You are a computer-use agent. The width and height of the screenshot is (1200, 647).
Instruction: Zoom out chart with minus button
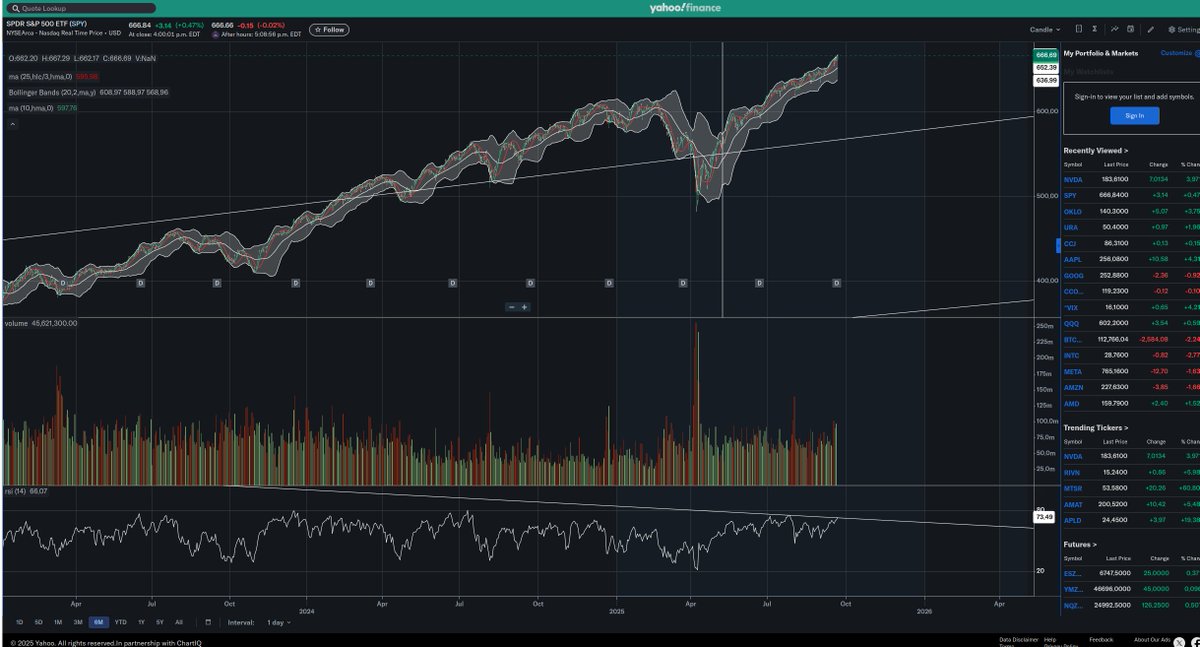point(511,307)
